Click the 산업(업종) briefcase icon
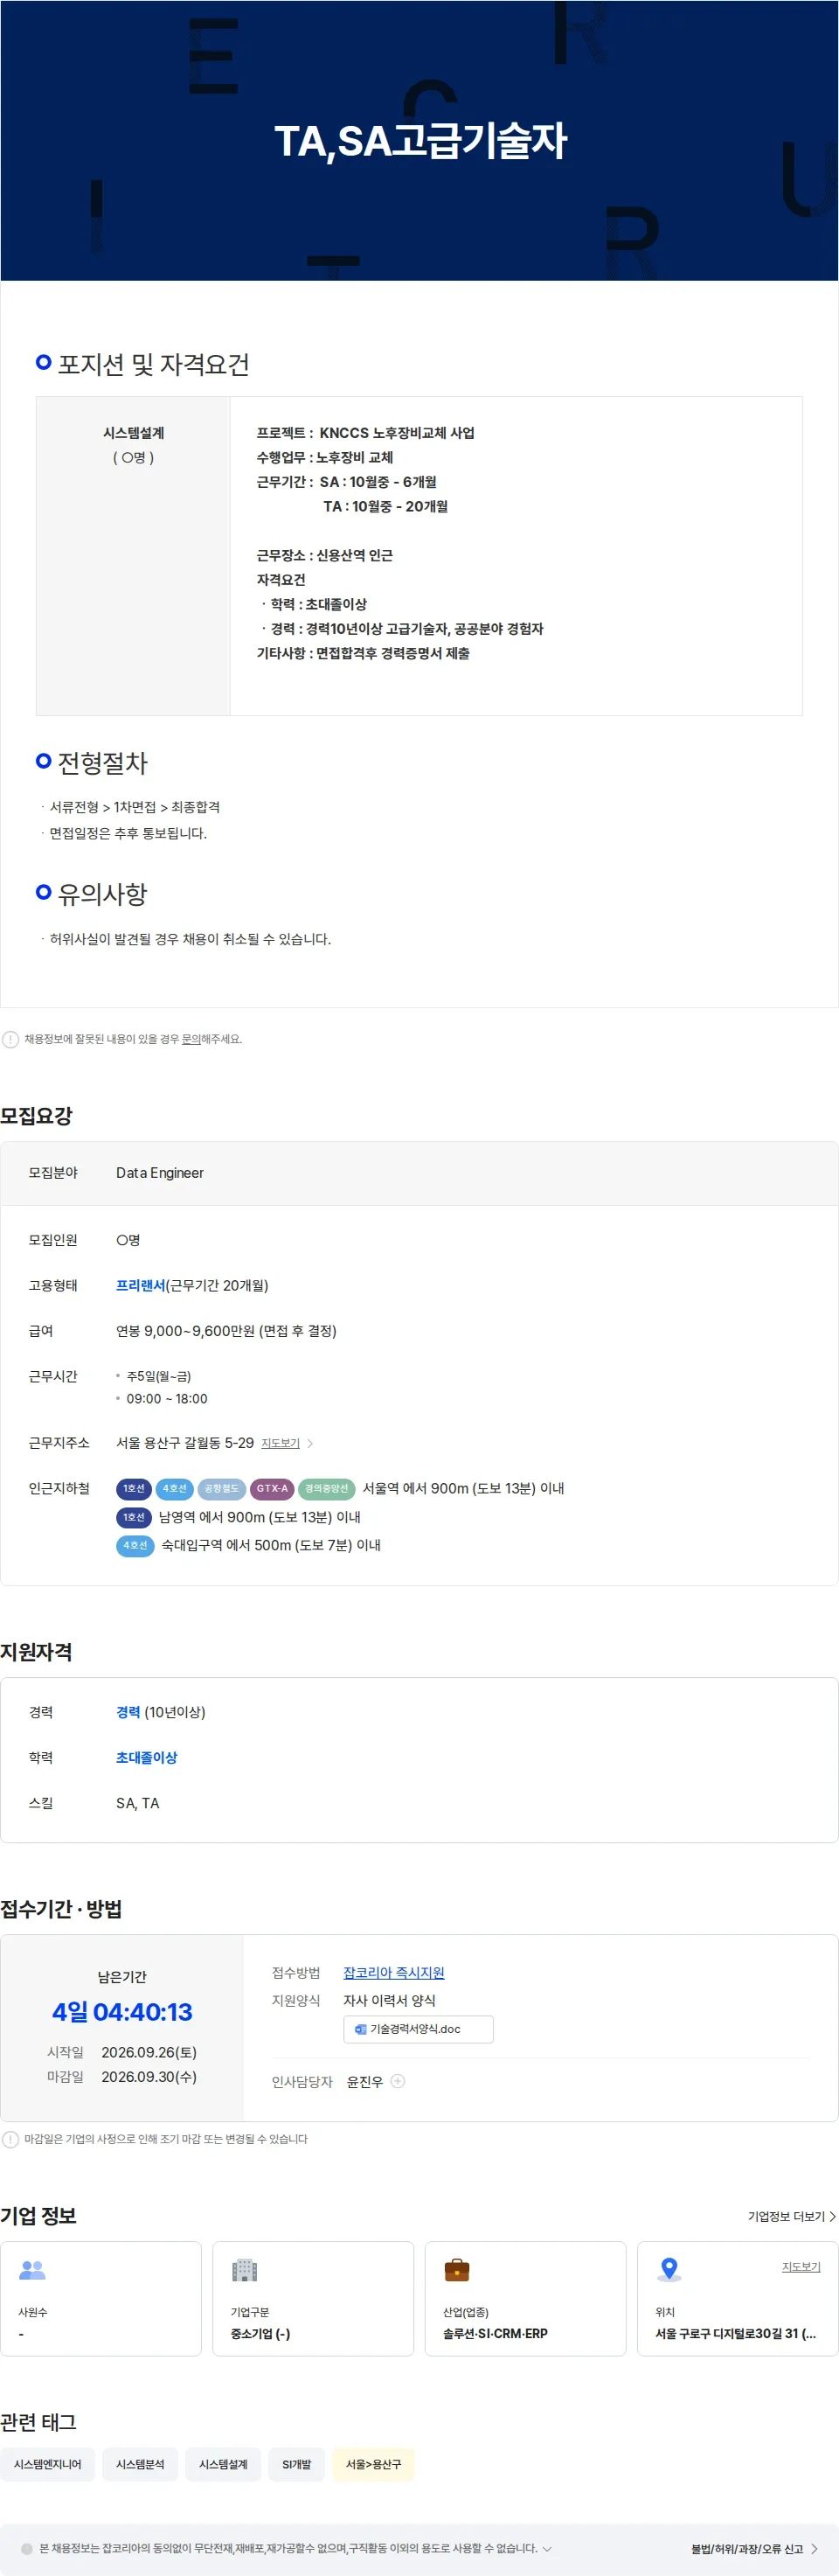 (457, 2270)
